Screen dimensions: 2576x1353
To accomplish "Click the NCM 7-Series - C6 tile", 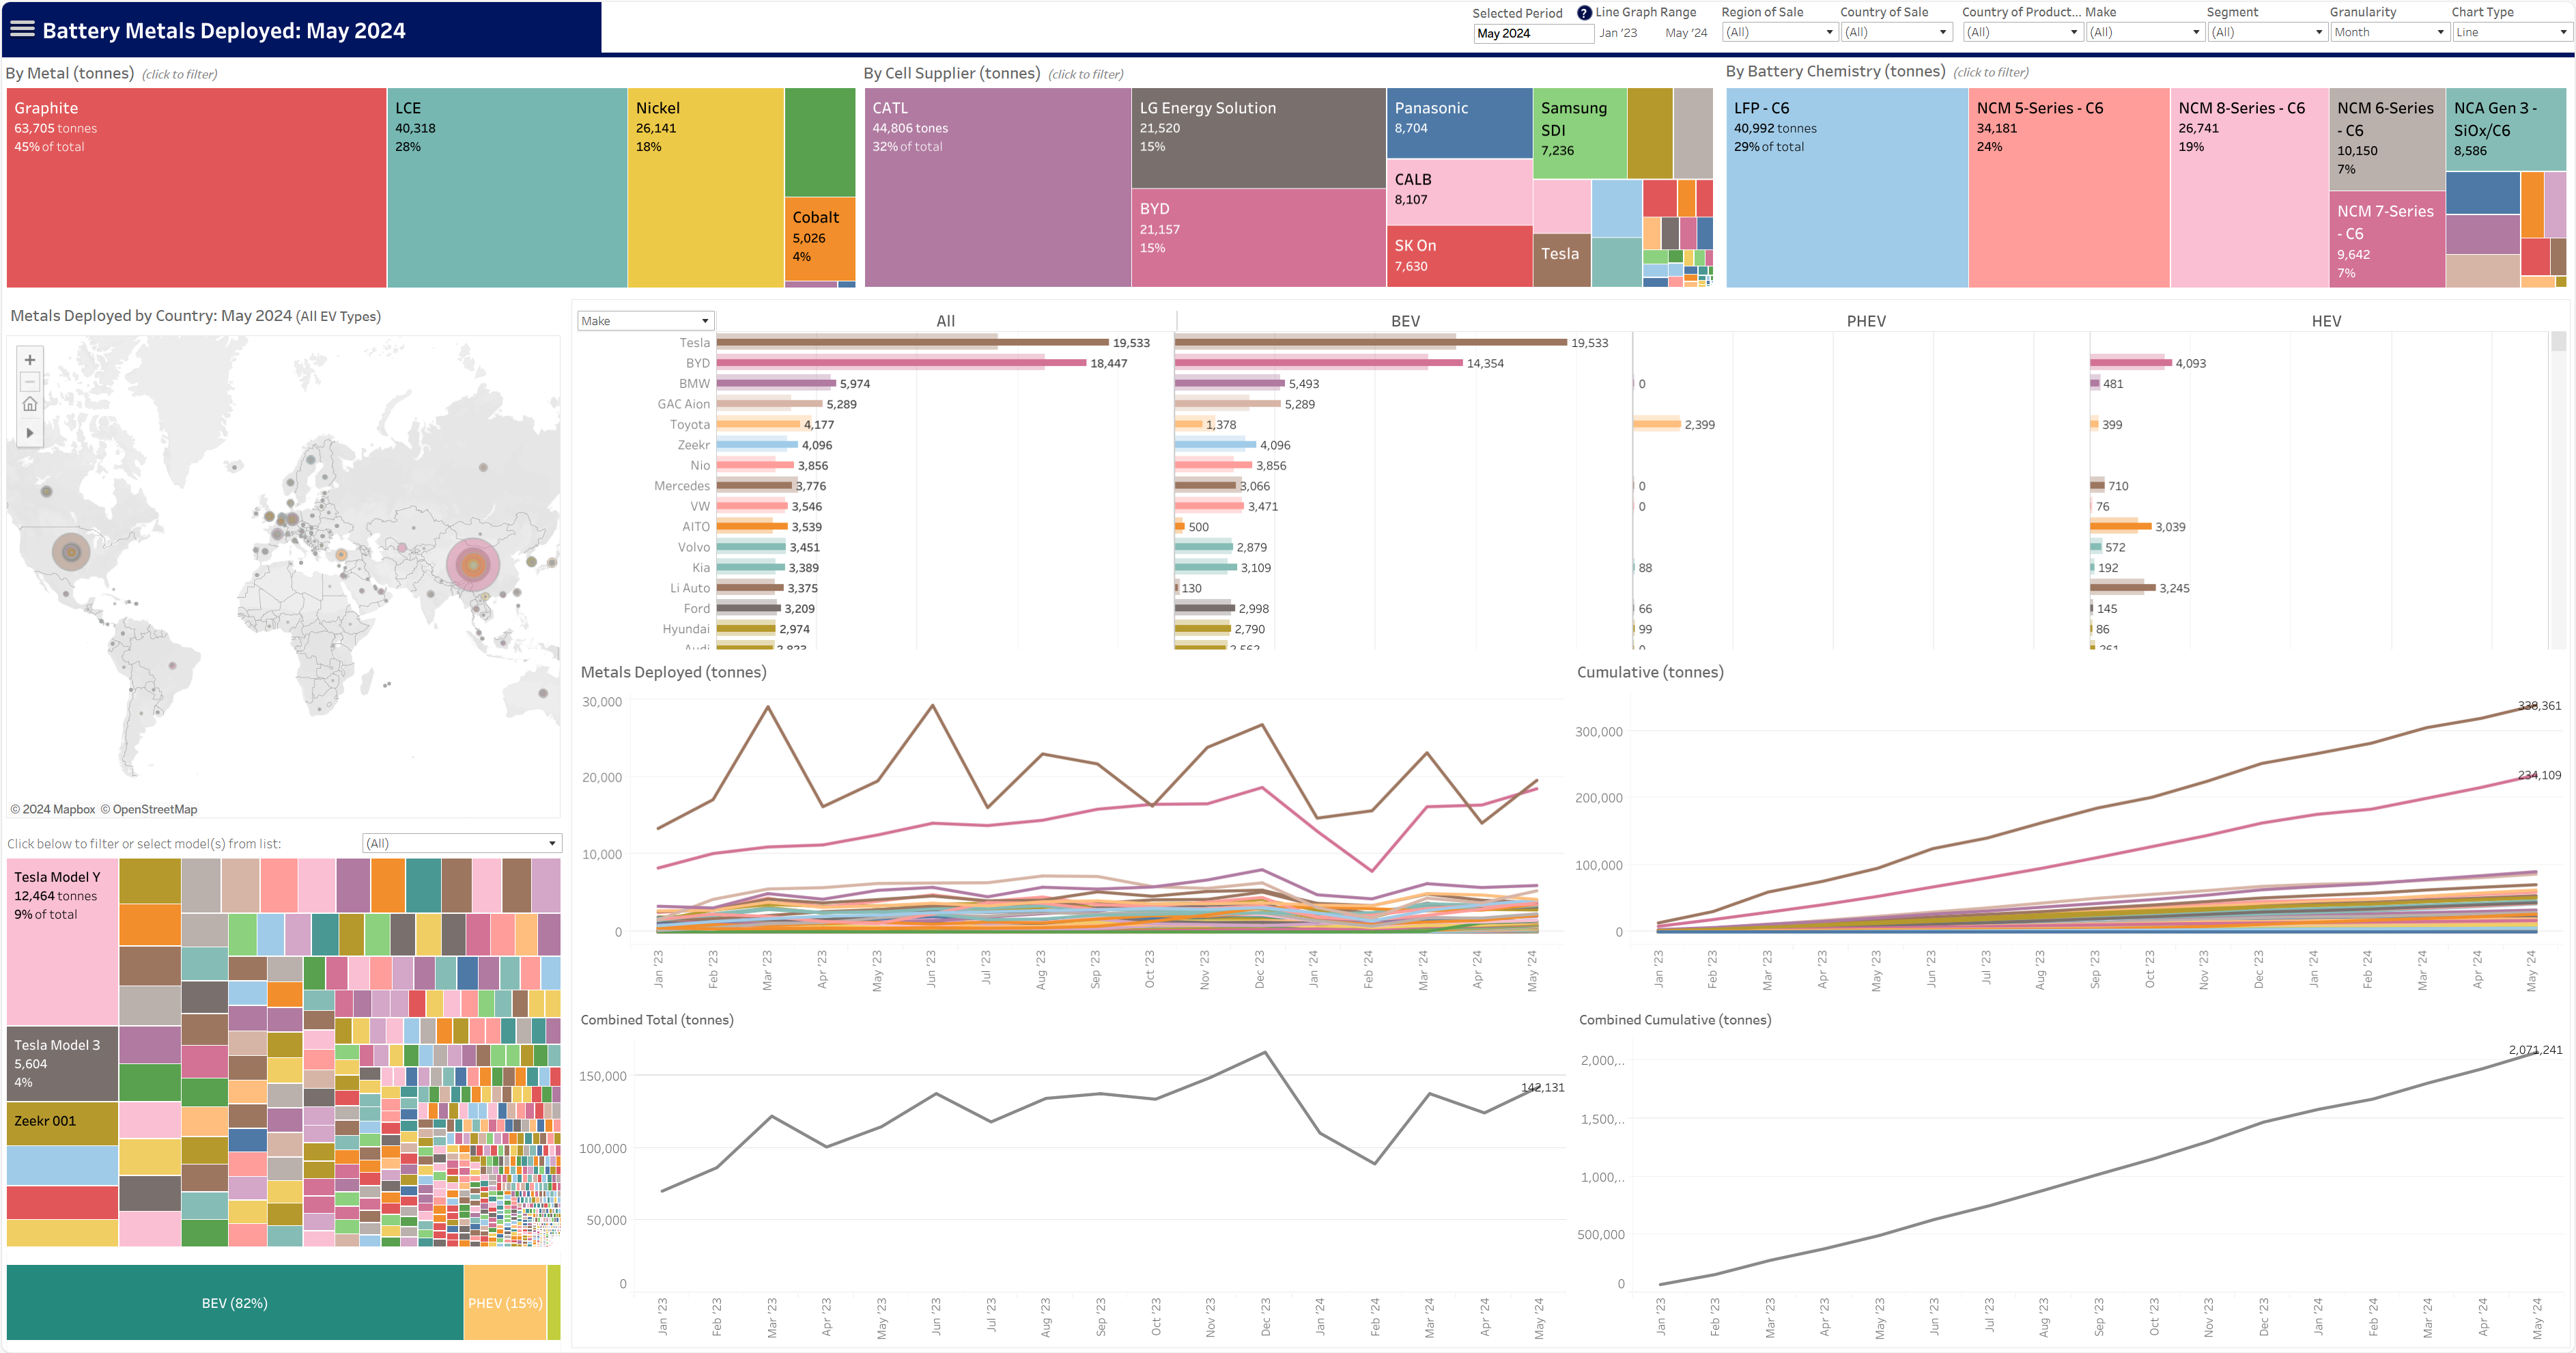I will coord(2387,240).
